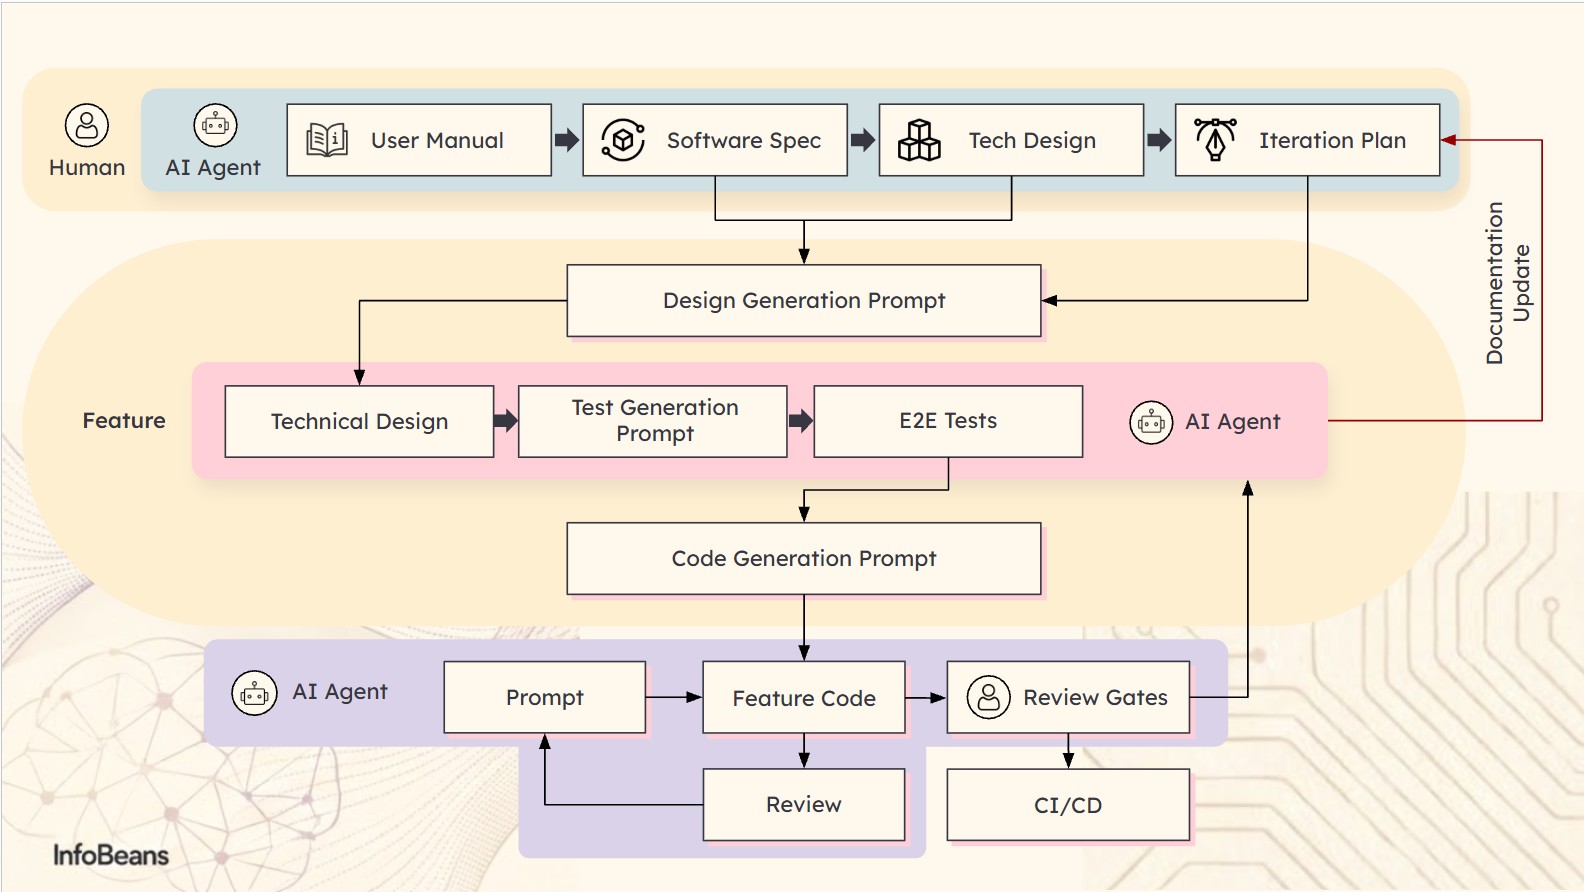Click the Software Spec cube icon
The height and width of the screenshot is (892, 1584).
coord(623,140)
